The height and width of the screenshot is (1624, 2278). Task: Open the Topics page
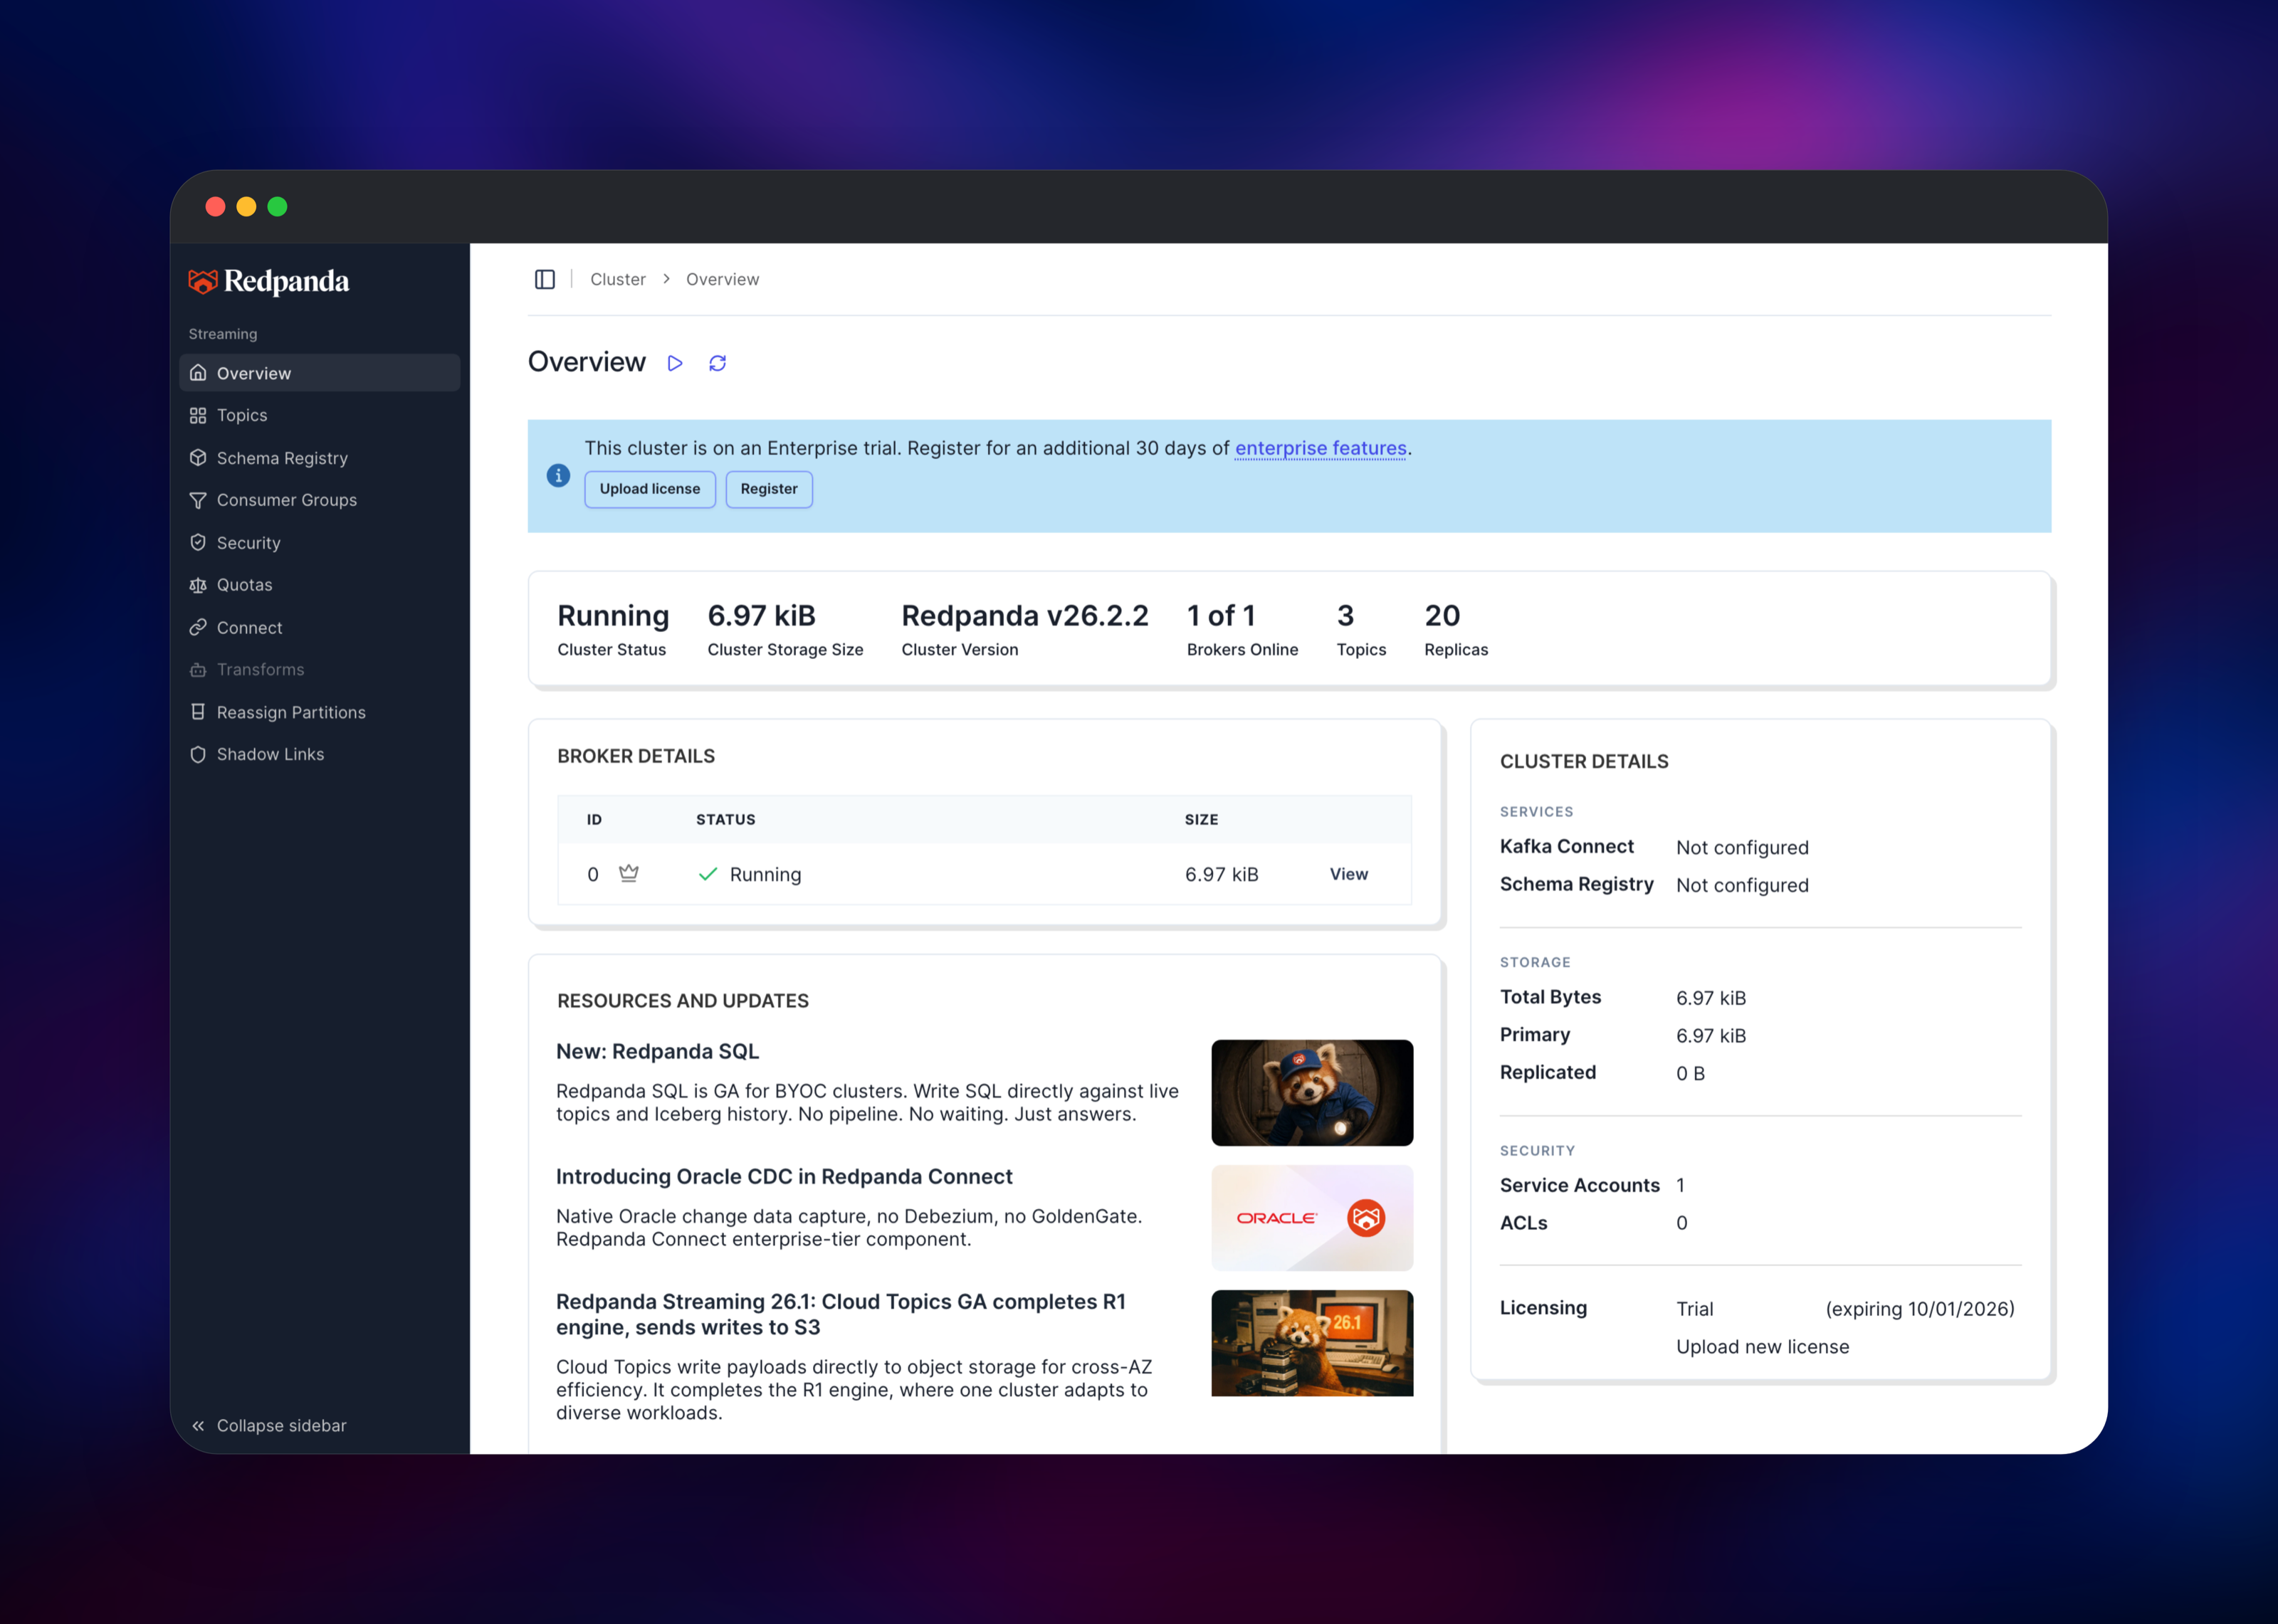click(320, 415)
